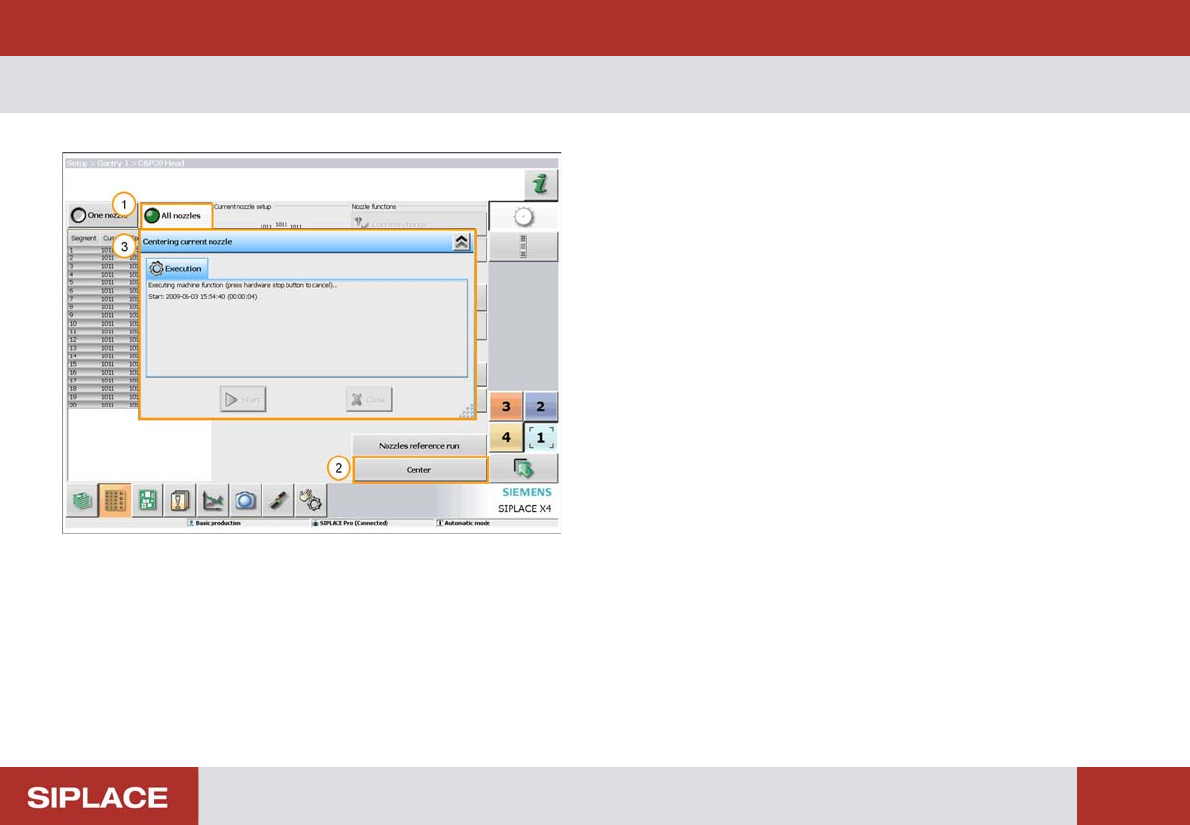Select segment row 15 in table
The image size is (1190, 825).
(x=103, y=364)
